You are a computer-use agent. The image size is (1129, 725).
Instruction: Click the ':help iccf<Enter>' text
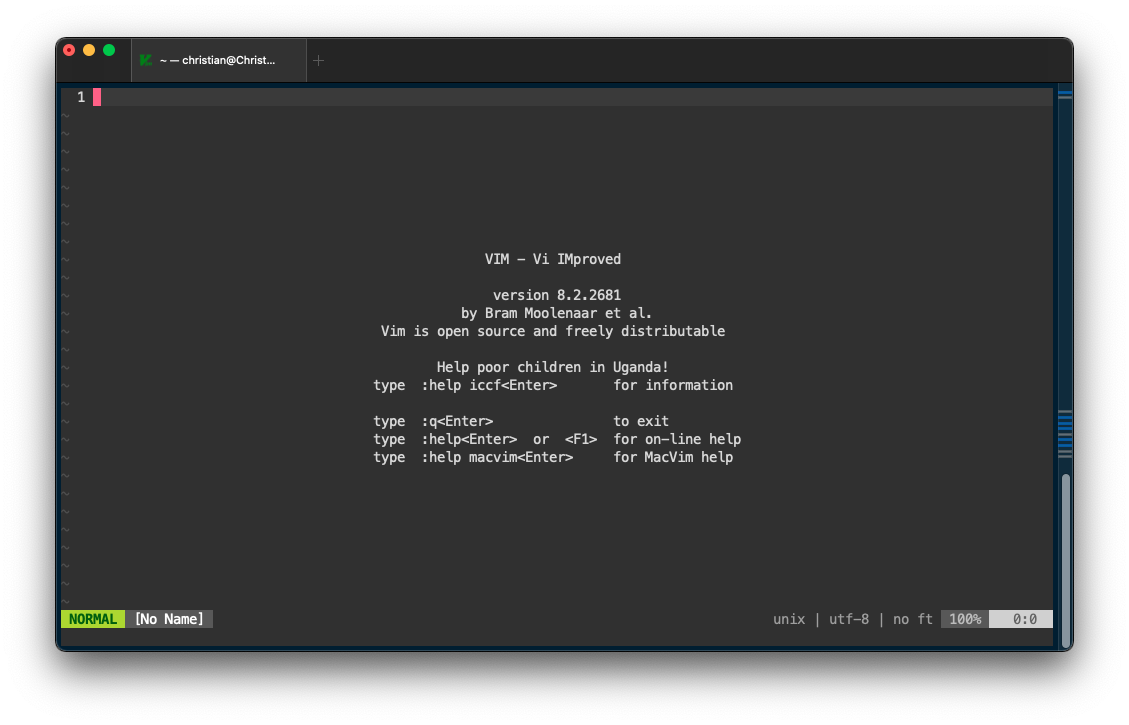489,385
